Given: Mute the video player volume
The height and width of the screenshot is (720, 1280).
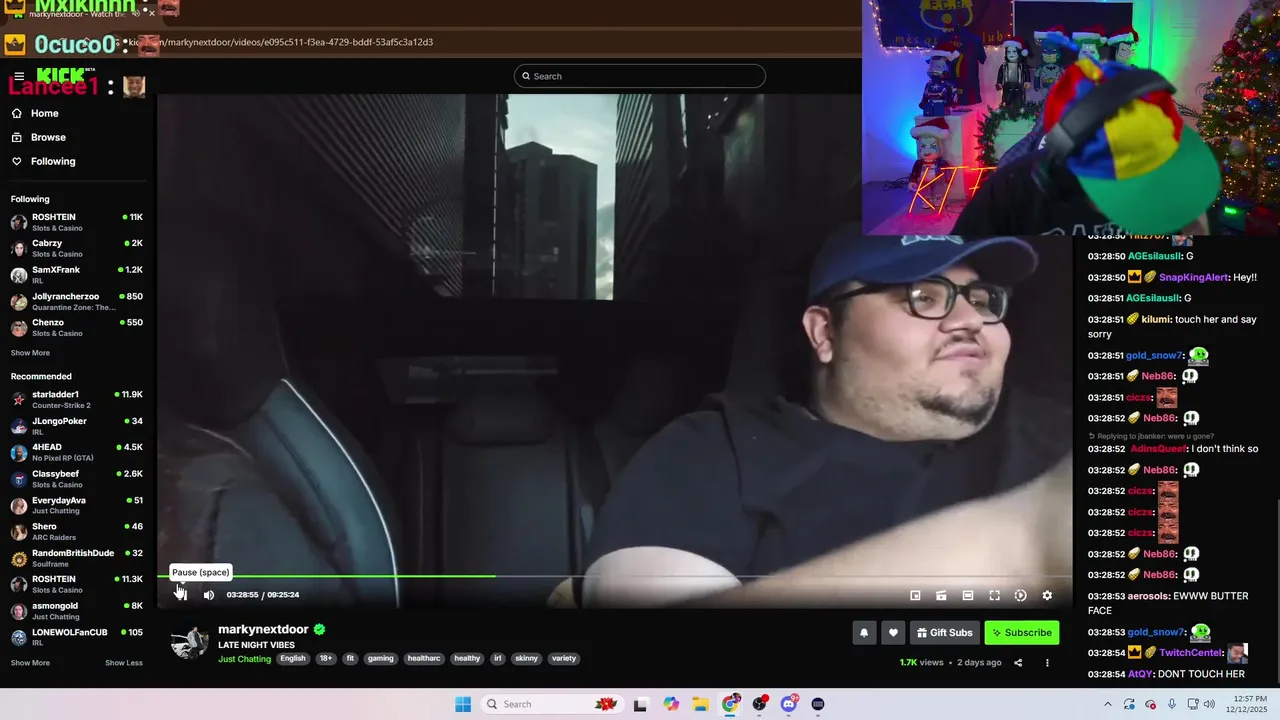Looking at the screenshot, I should coord(209,595).
